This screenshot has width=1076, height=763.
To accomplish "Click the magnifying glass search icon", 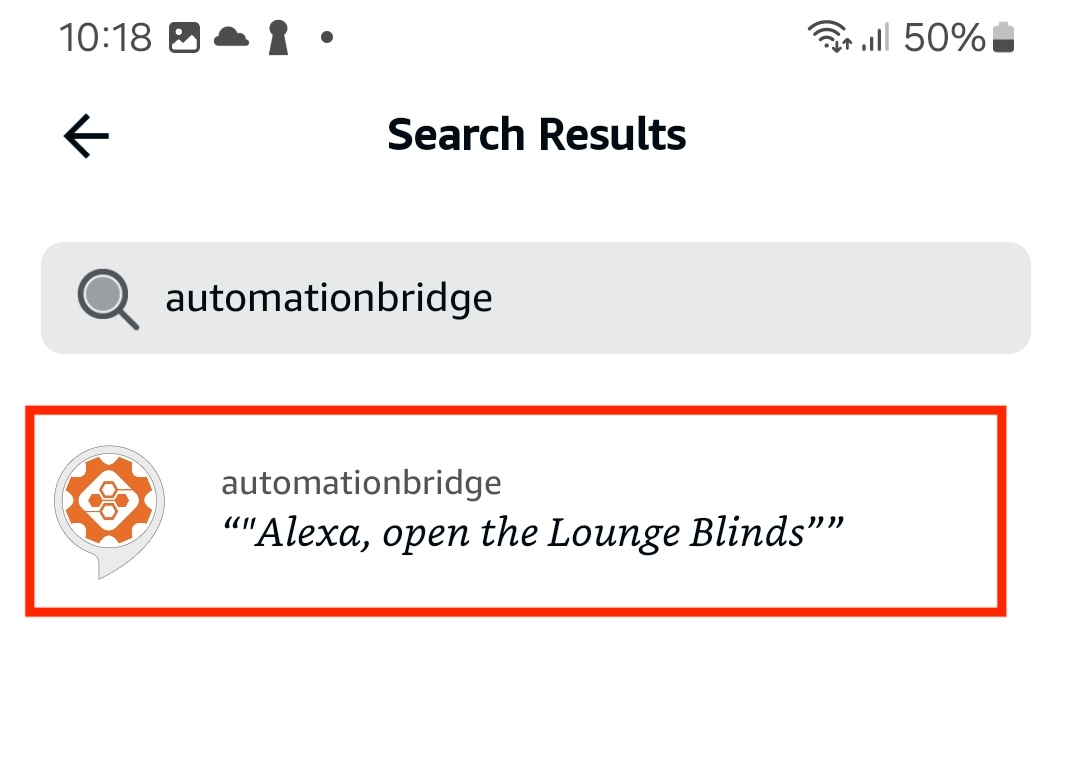I will coord(108,298).
